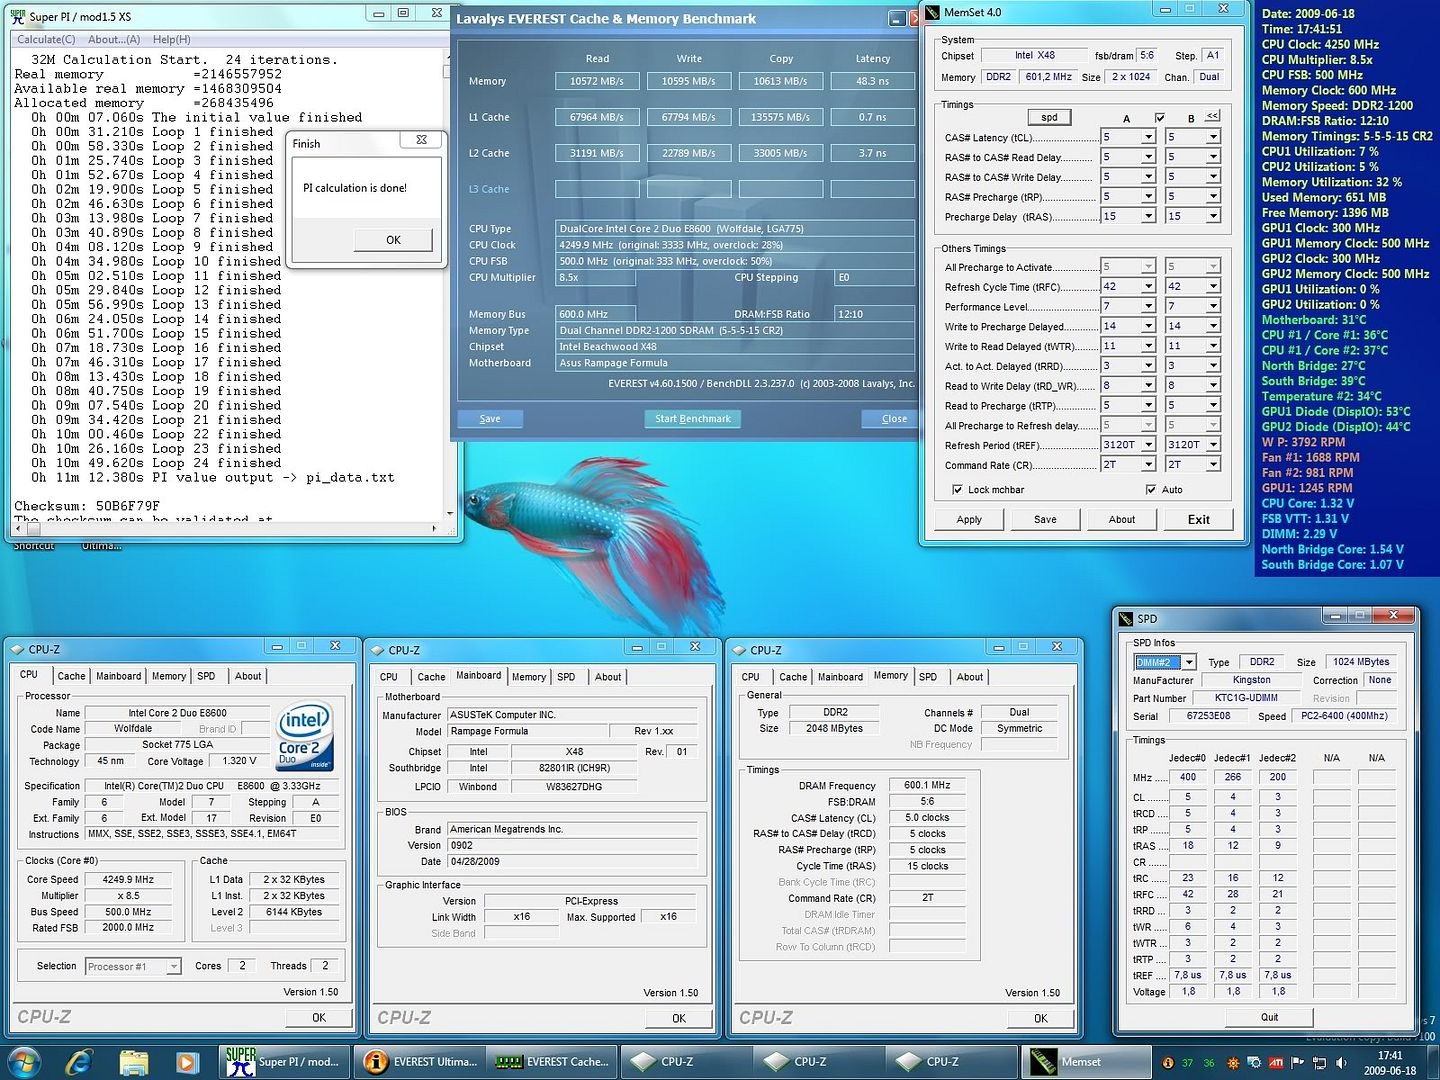1440x1080 pixels.
Task: Open Windows Media Player from the taskbar
Action: tap(187, 1061)
